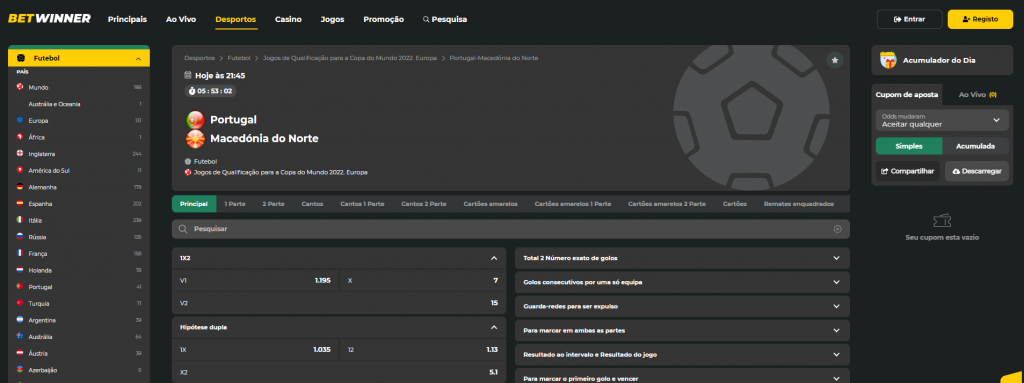The width and height of the screenshot is (1024, 383).
Task: Click the Entrar button
Action: tap(909, 20)
